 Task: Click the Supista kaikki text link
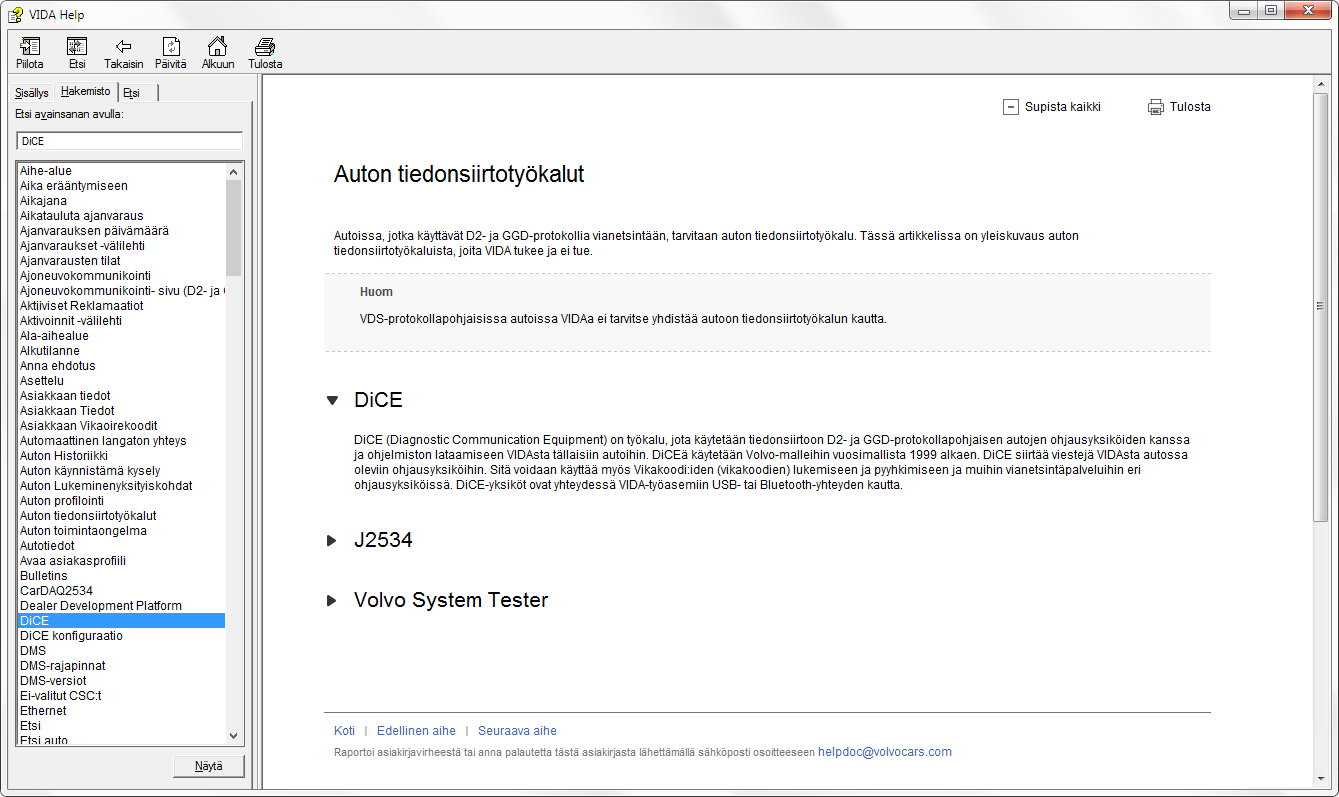(x=1063, y=107)
